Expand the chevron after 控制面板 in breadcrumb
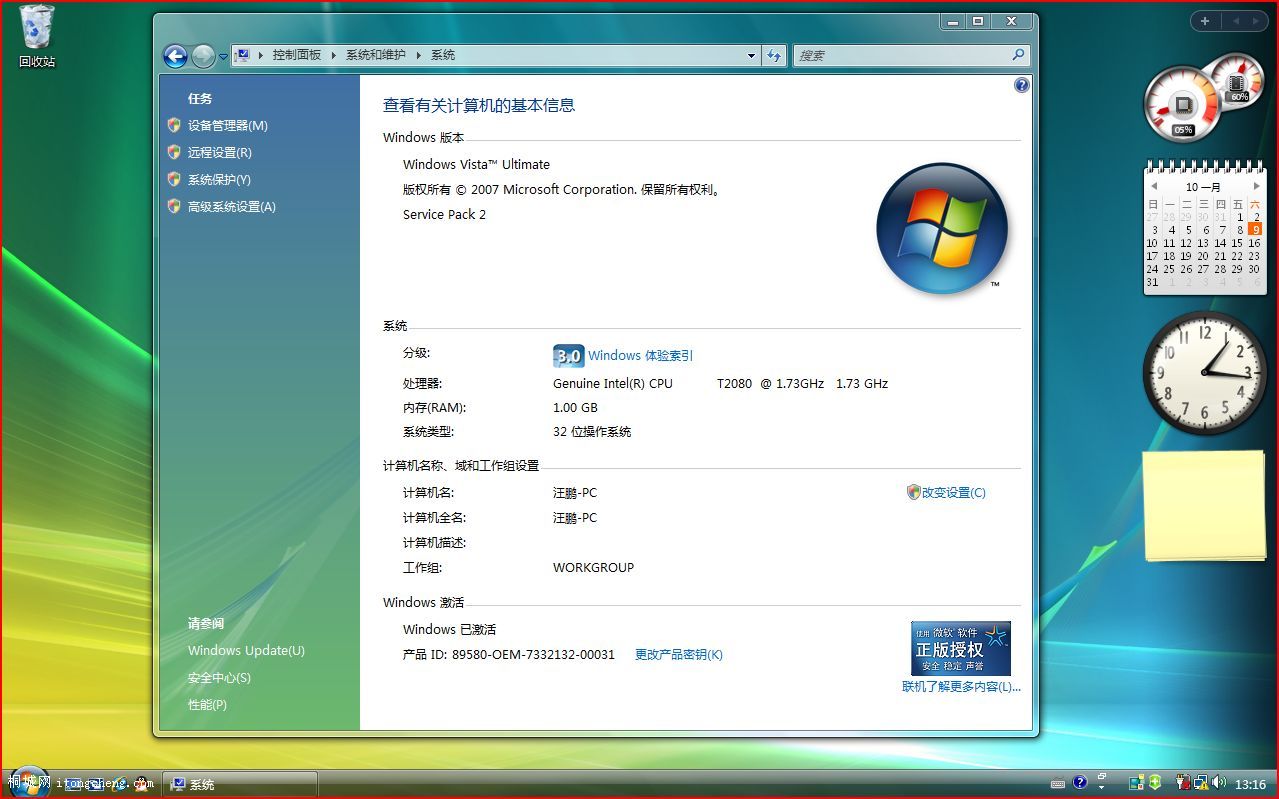Screen dimensions: 1279x799 click(x=334, y=56)
